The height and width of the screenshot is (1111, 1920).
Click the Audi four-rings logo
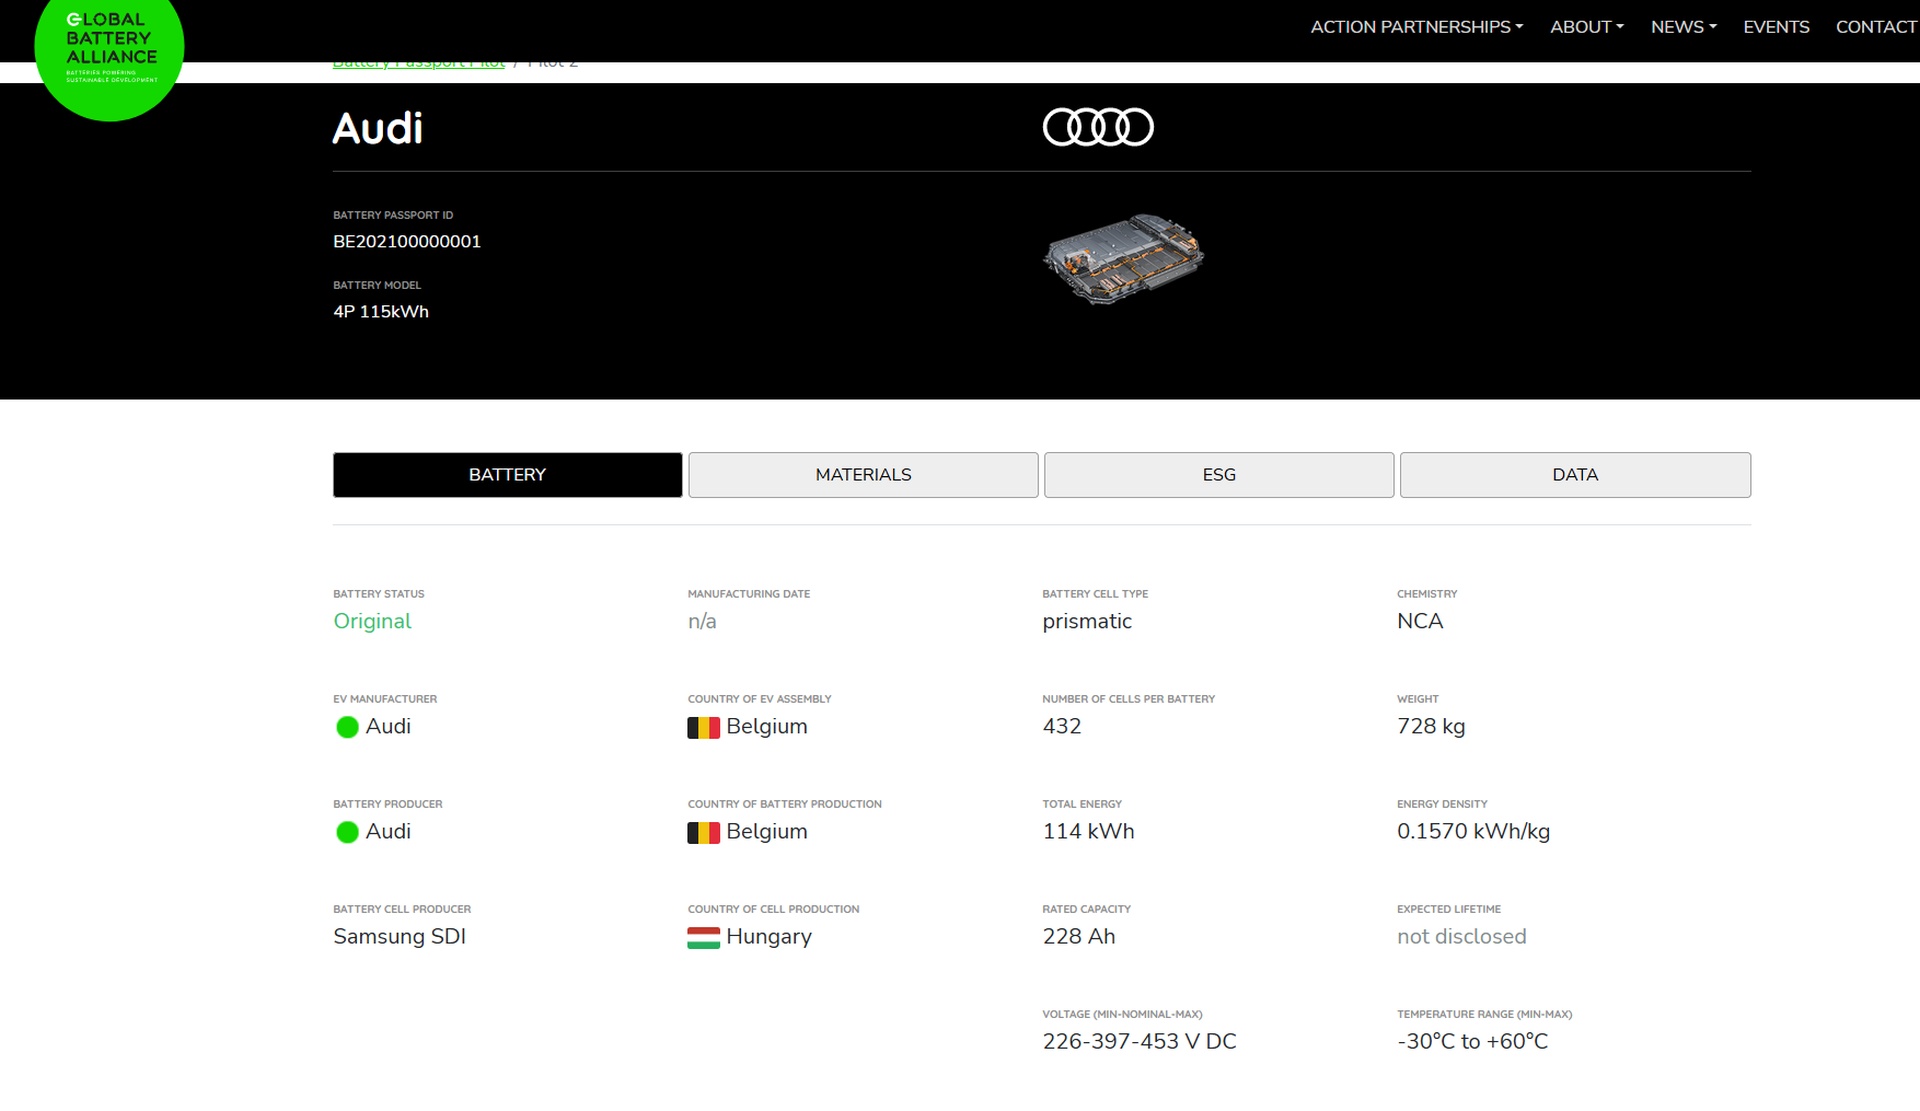coord(1098,127)
